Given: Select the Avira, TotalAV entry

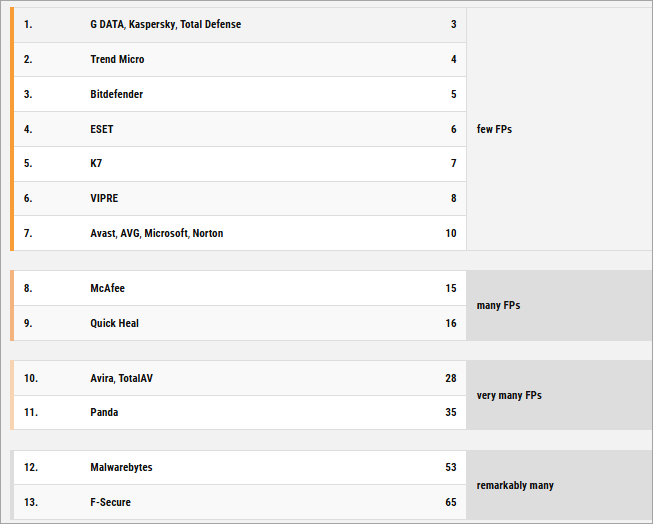Looking at the screenshot, I should [x=121, y=378].
